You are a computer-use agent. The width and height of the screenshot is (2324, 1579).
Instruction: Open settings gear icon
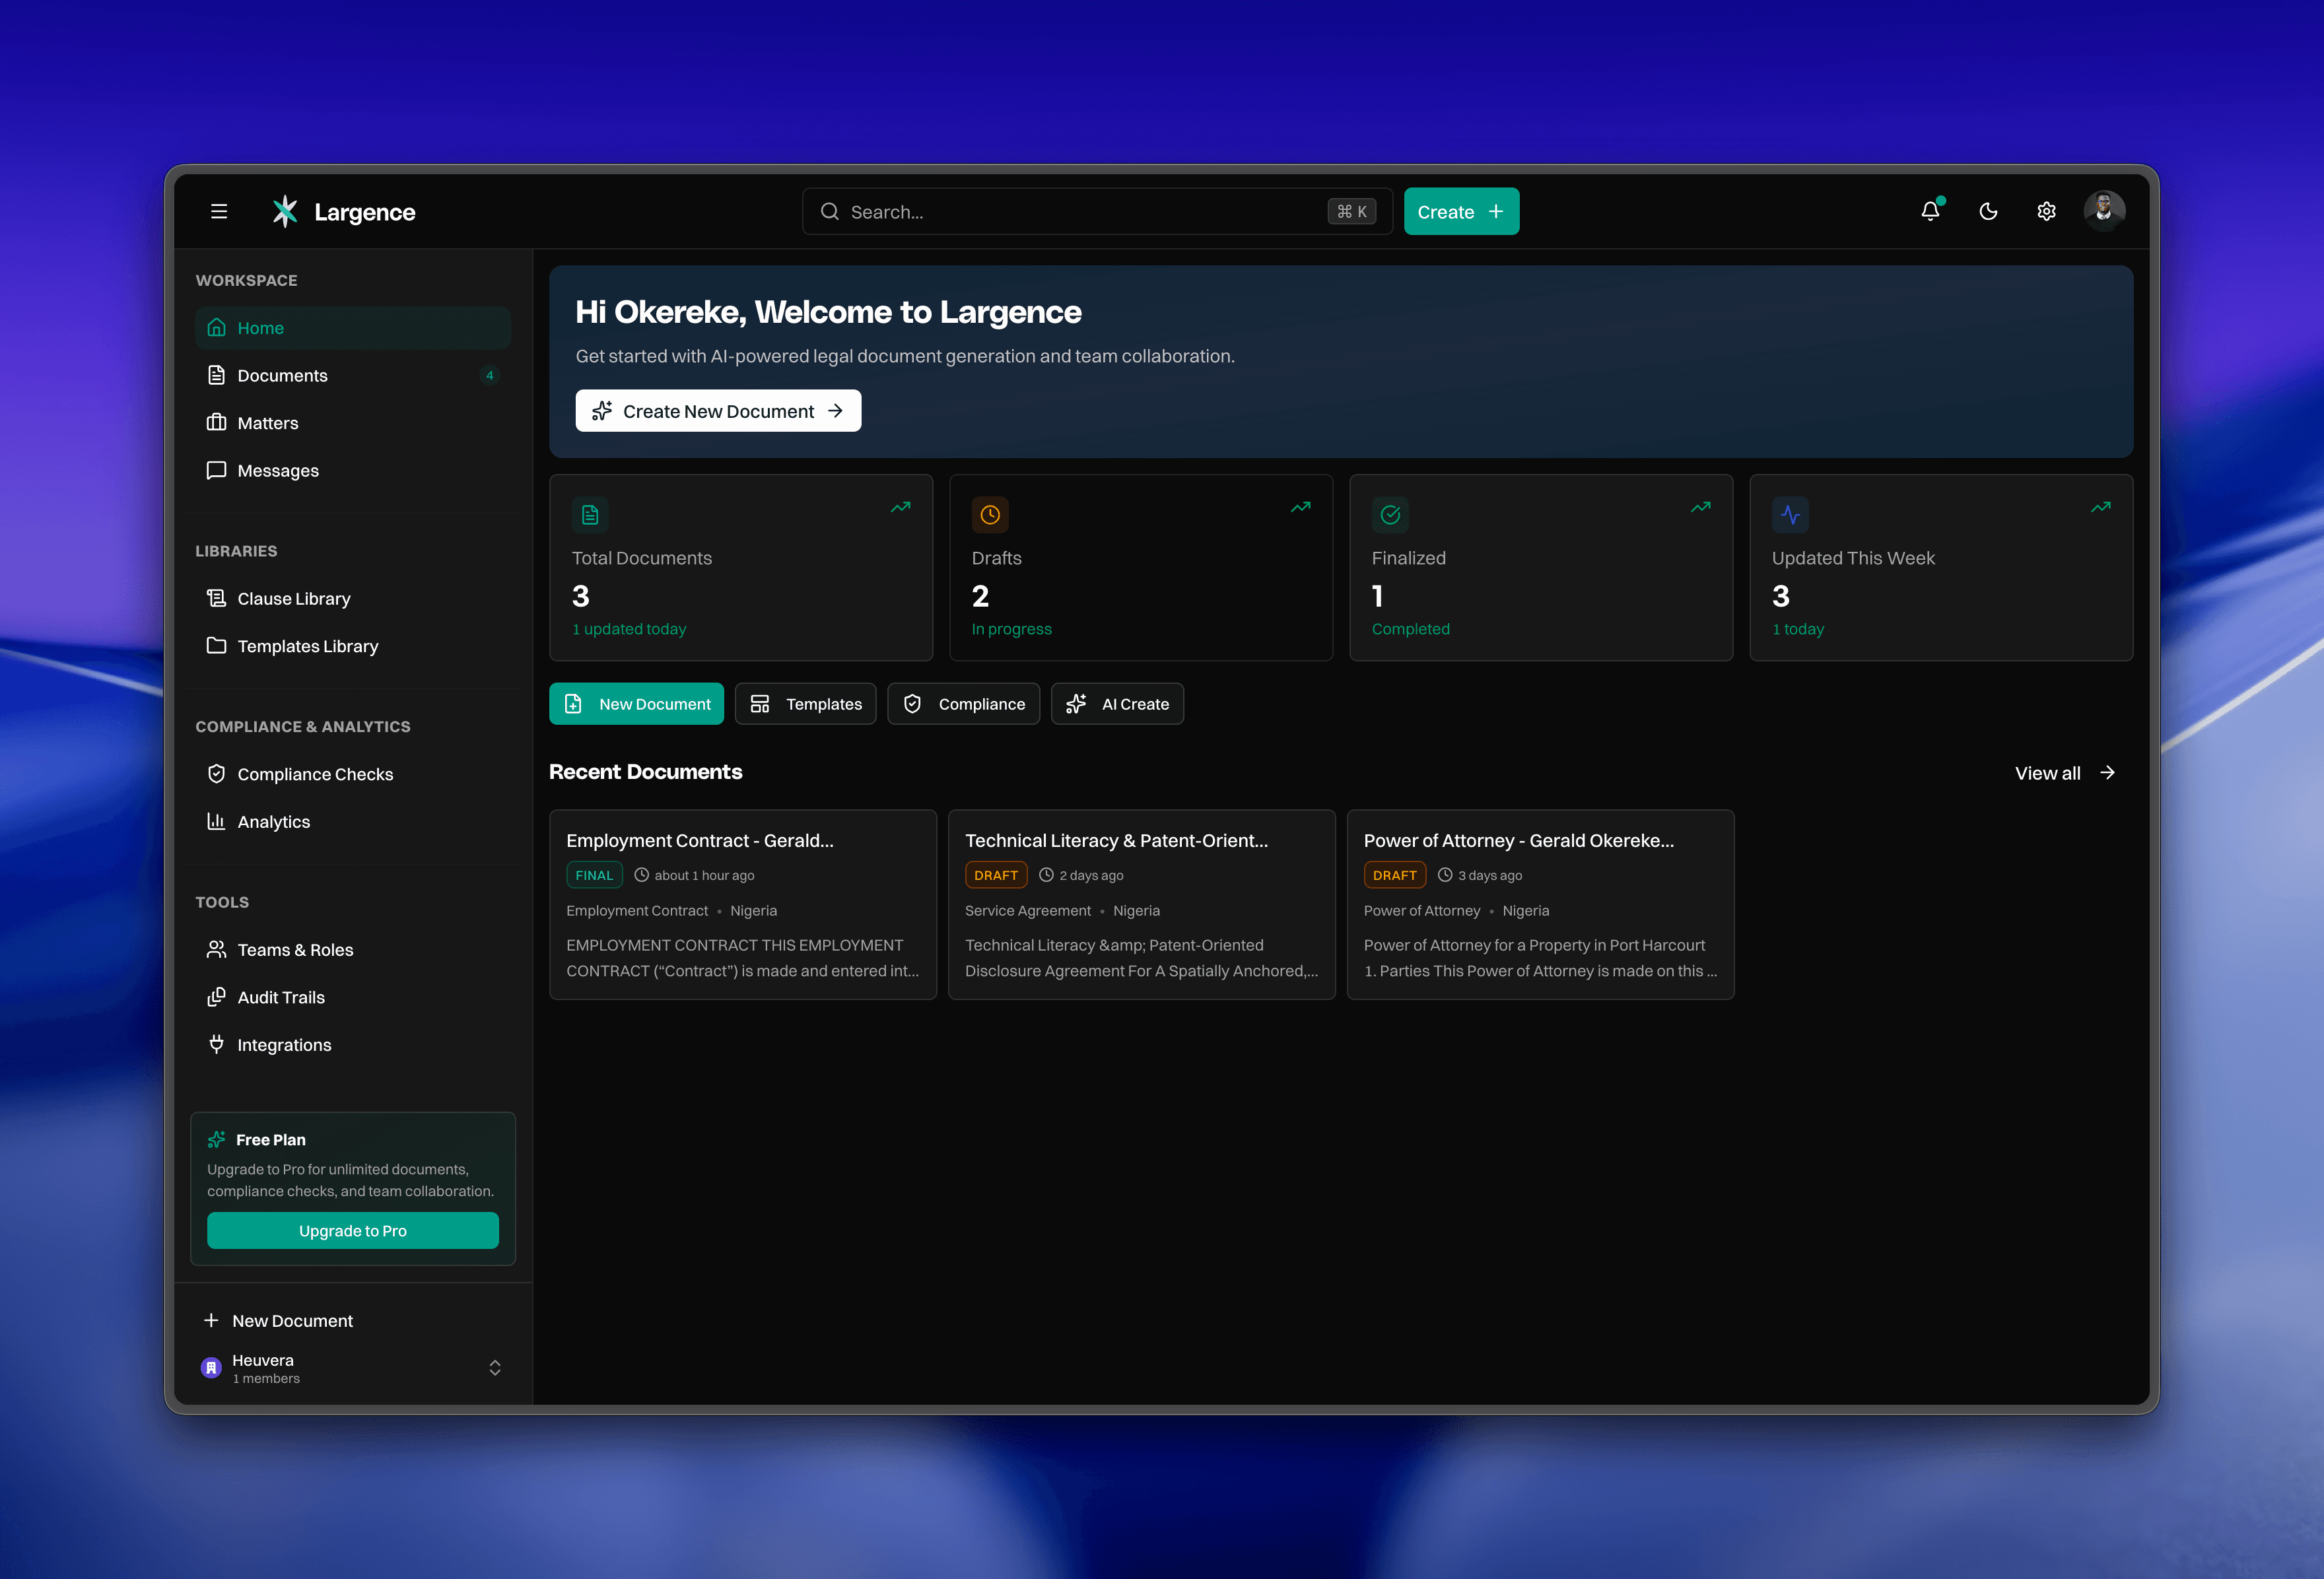point(2046,211)
